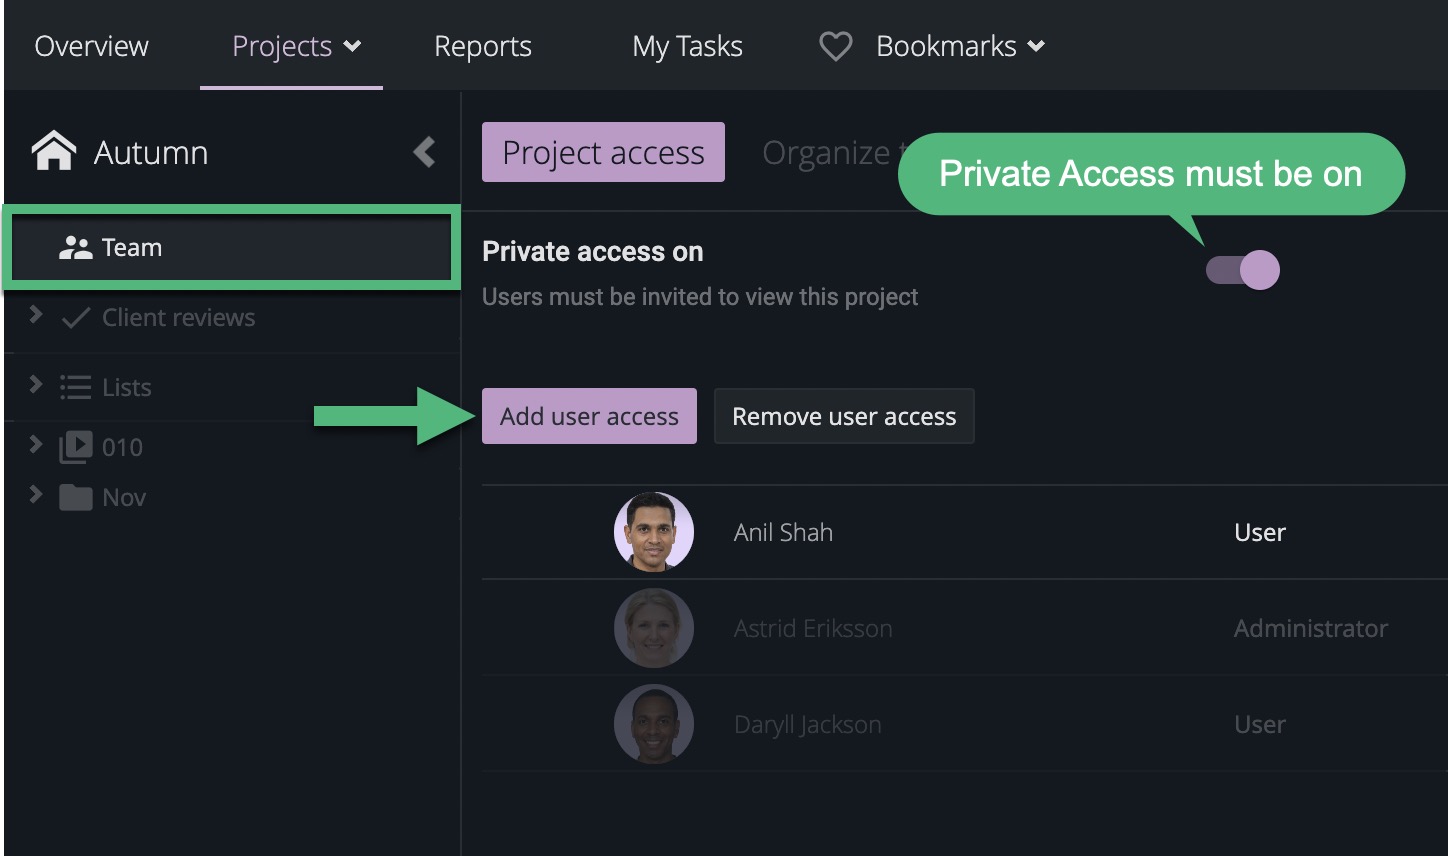
Task: Click the checkmark icon beside Client reviews
Action: point(76,317)
